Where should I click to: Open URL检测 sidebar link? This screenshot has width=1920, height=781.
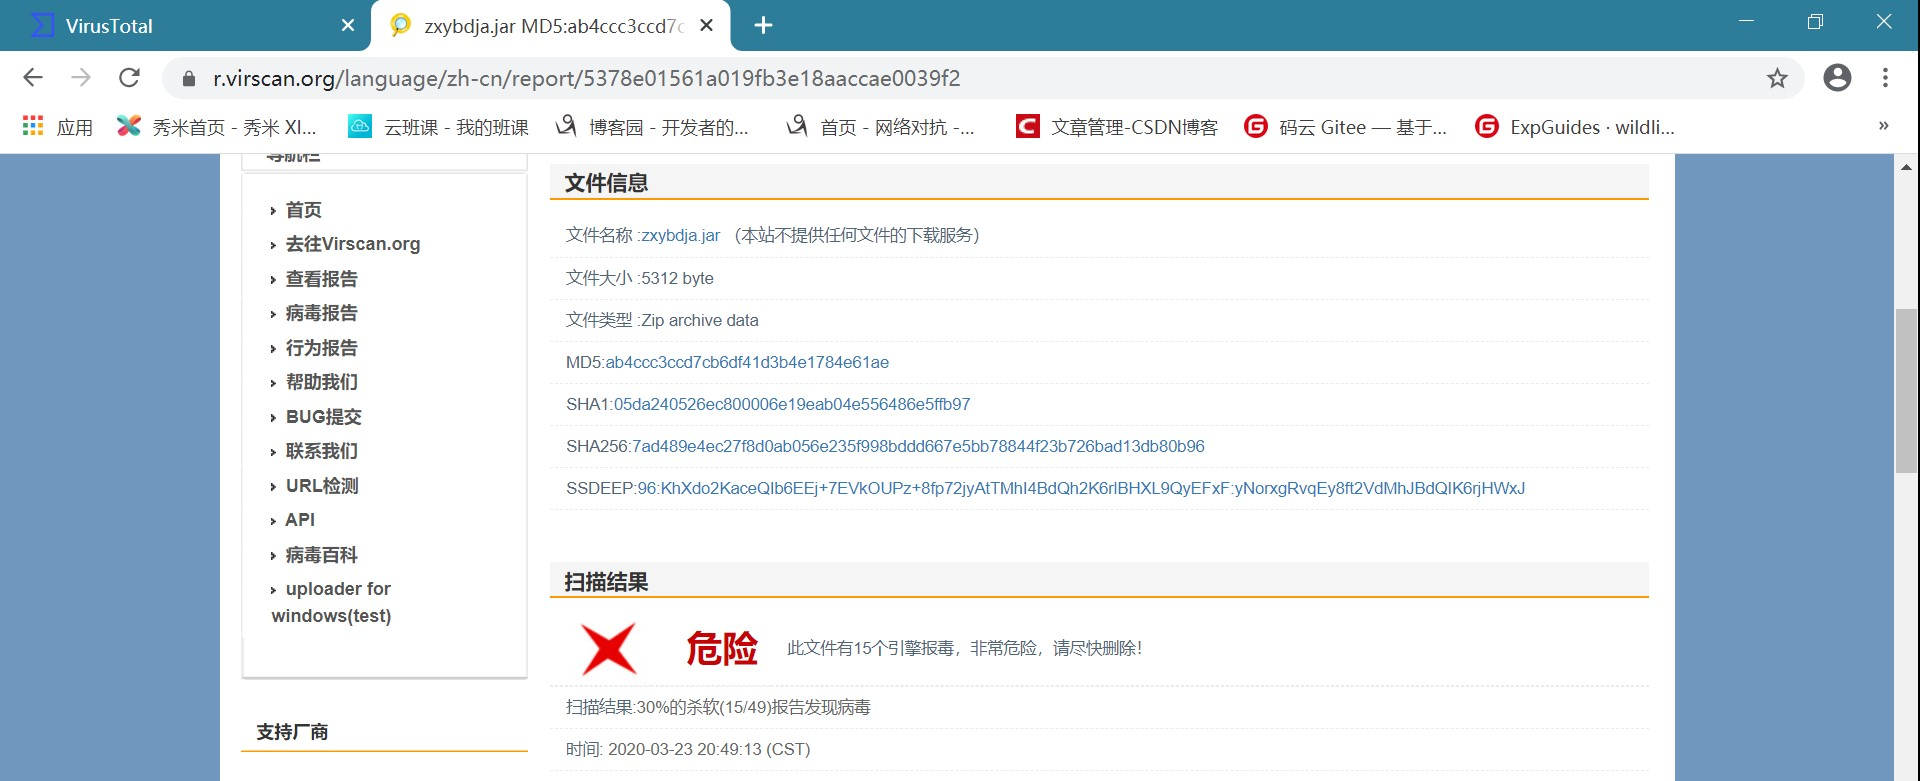pyautogui.click(x=322, y=486)
